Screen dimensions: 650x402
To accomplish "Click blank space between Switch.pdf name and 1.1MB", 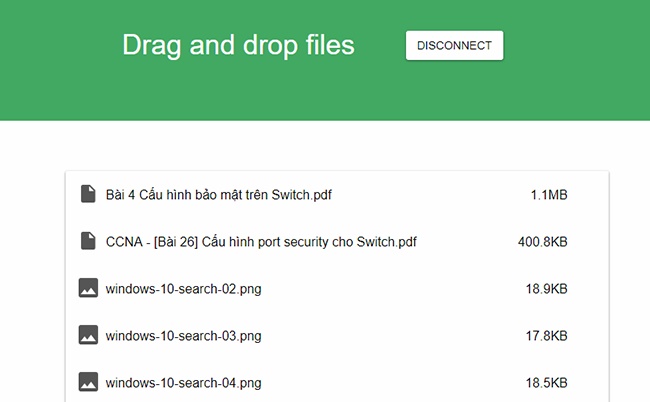I will pyautogui.click(x=431, y=195).
